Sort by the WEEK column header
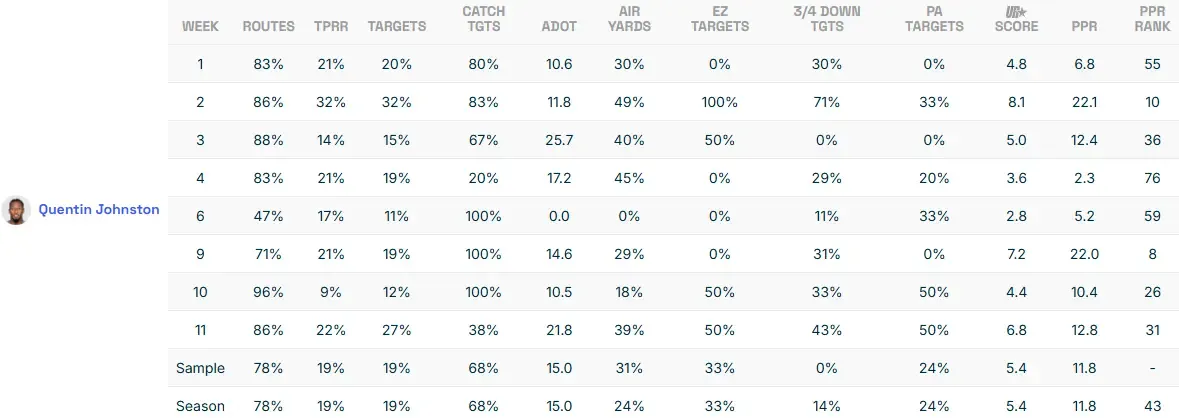This screenshot has height=418, width=1179. (200, 27)
